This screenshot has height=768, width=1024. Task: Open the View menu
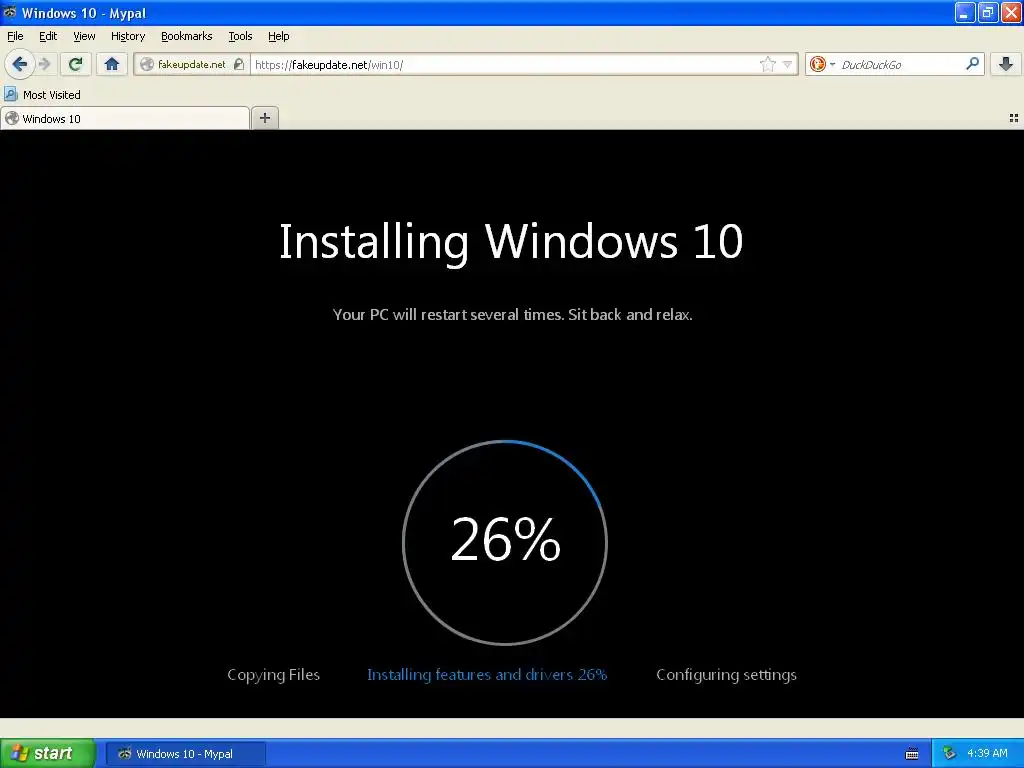(84, 36)
